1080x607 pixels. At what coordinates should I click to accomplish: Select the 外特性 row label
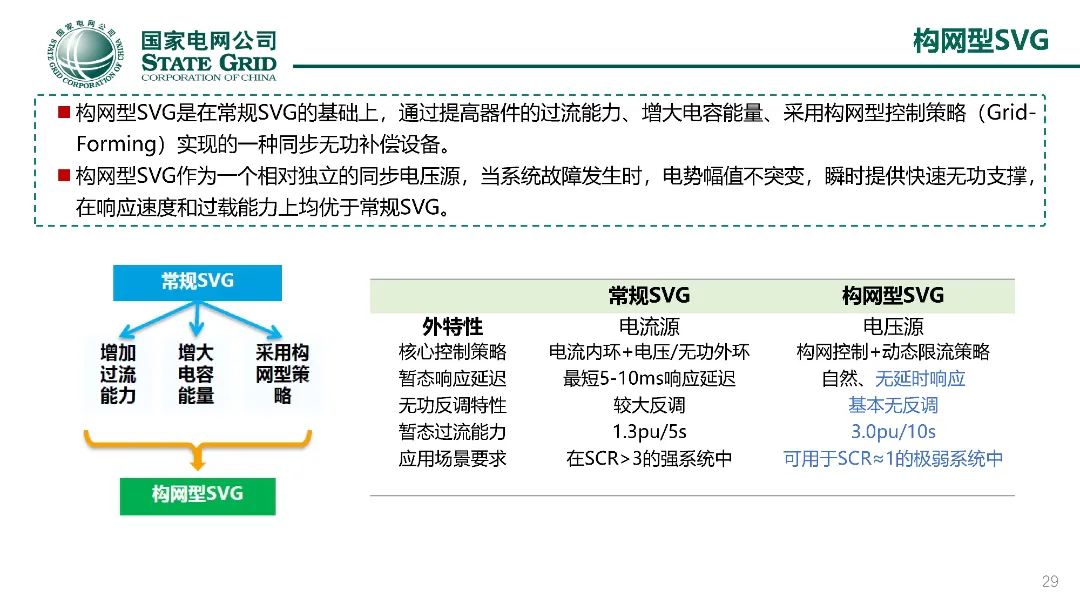[453, 327]
